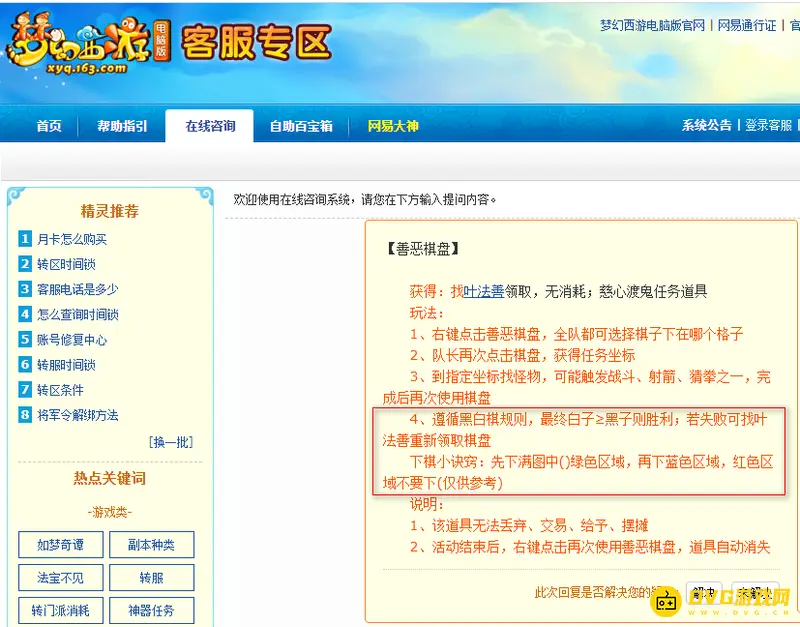Select the 转门派消耗 keyword button
The height and width of the screenshot is (627, 800).
tap(61, 610)
